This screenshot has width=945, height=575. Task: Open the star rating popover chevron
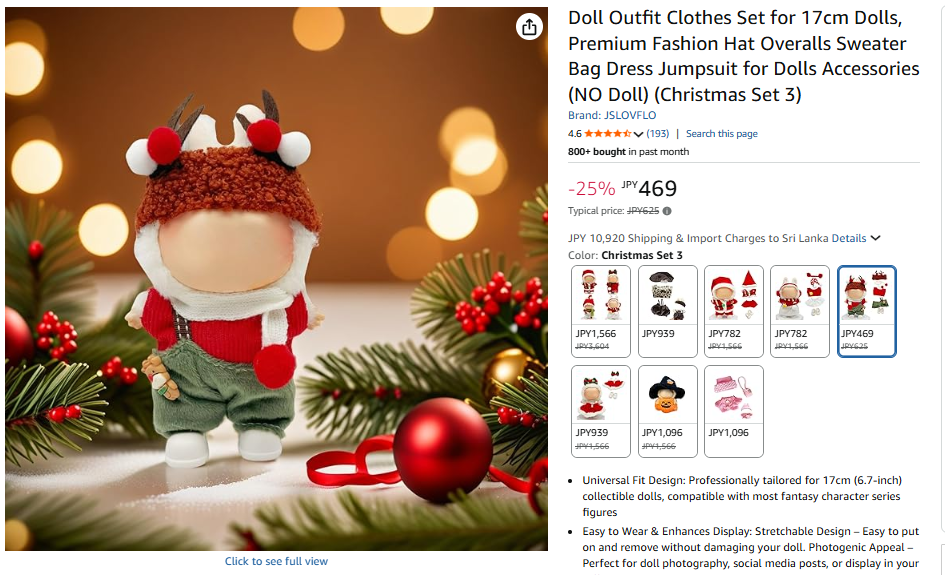638,134
